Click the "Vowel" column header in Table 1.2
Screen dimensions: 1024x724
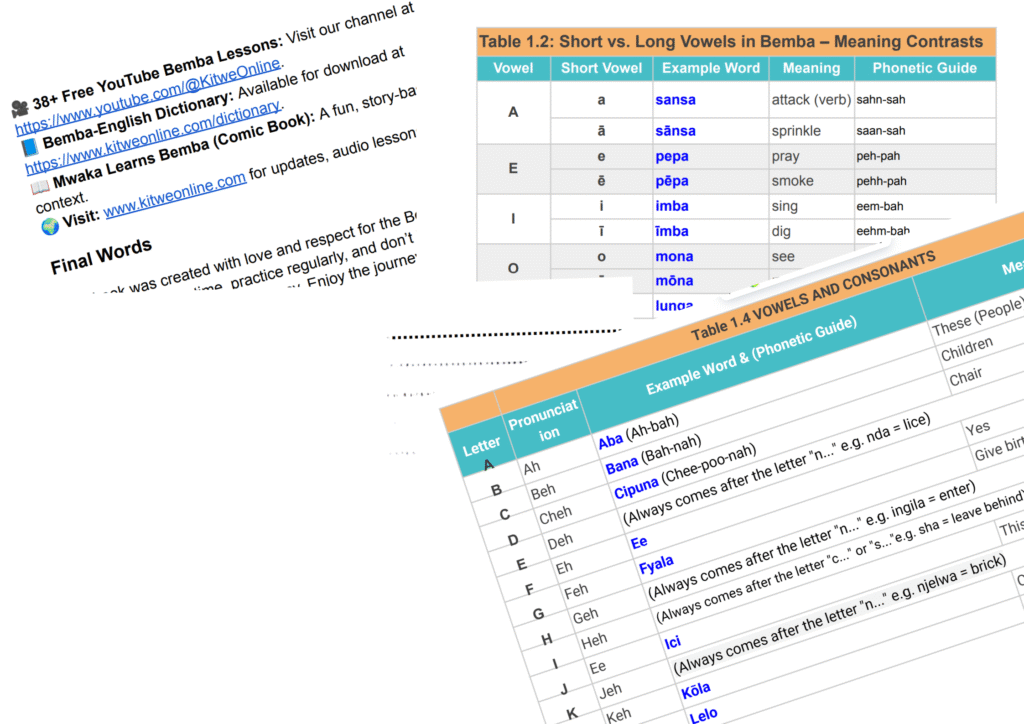513,68
